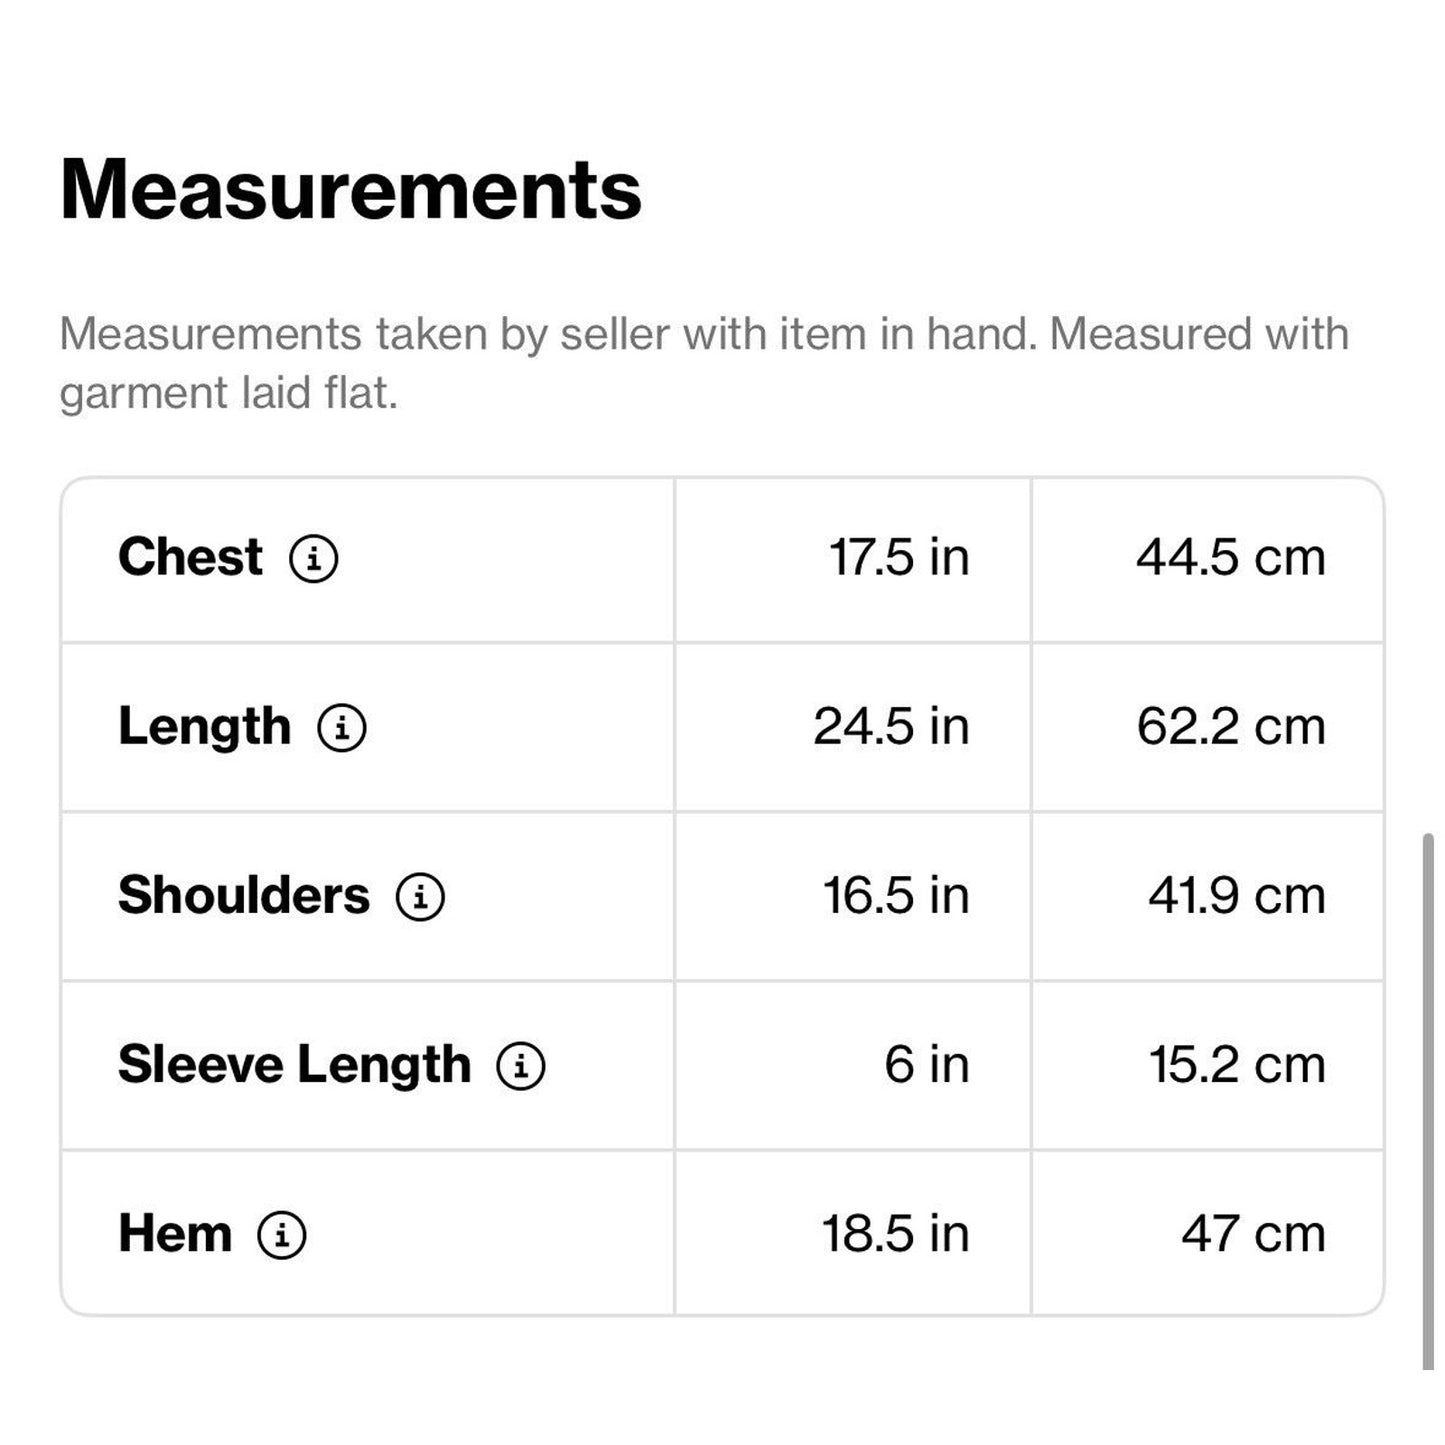This screenshot has height=1445, width=1445.
Task: Click the info icon next to Chest
Action: point(314,558)
